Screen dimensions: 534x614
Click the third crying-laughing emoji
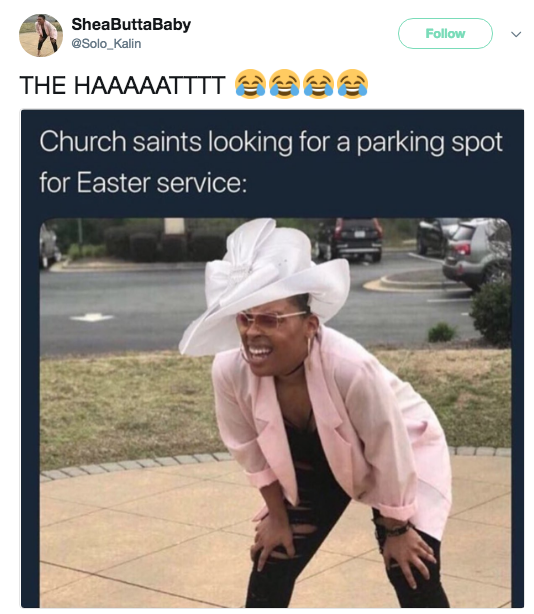point(319,84)
